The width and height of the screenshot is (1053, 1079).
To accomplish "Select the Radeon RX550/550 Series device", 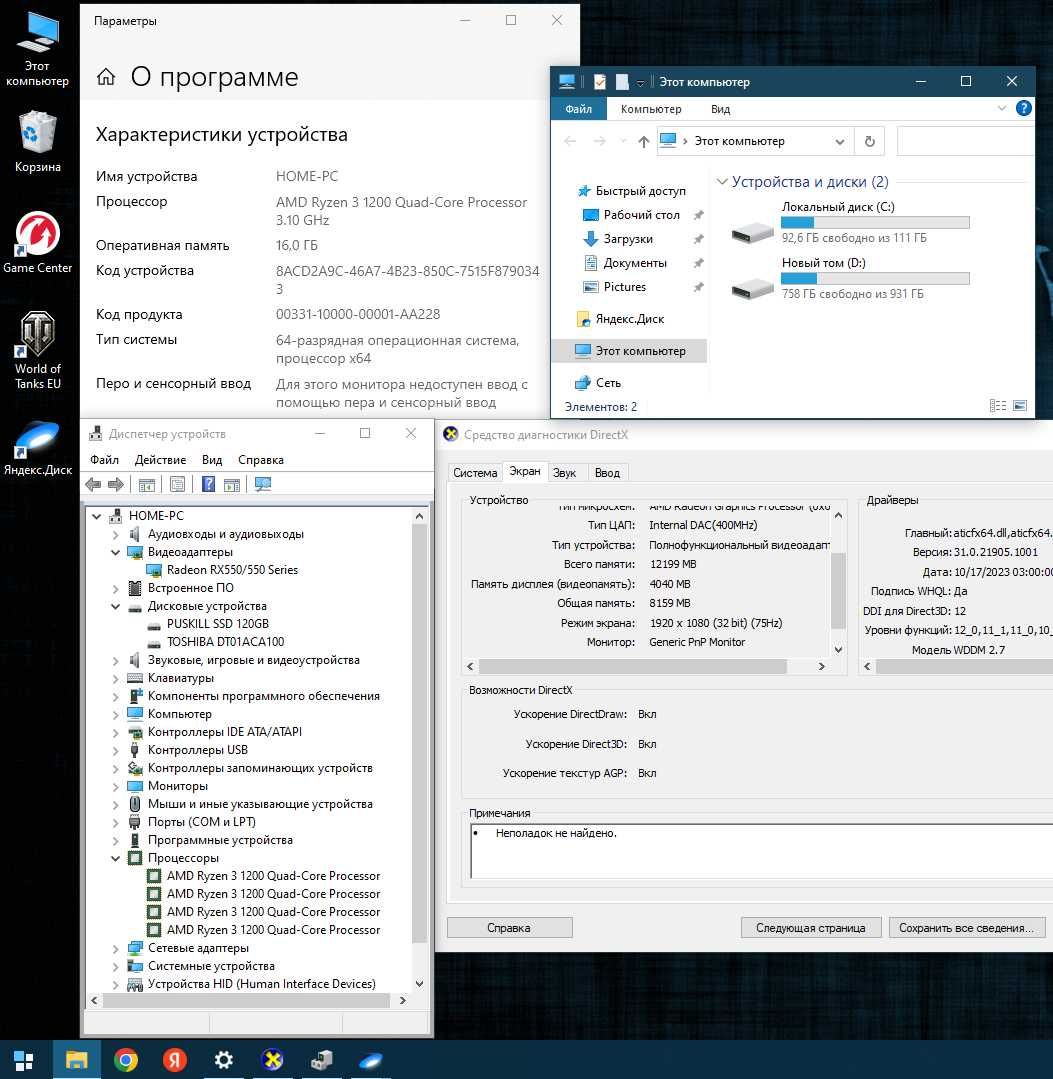I will pyautogui.click(x=232, y=570).
